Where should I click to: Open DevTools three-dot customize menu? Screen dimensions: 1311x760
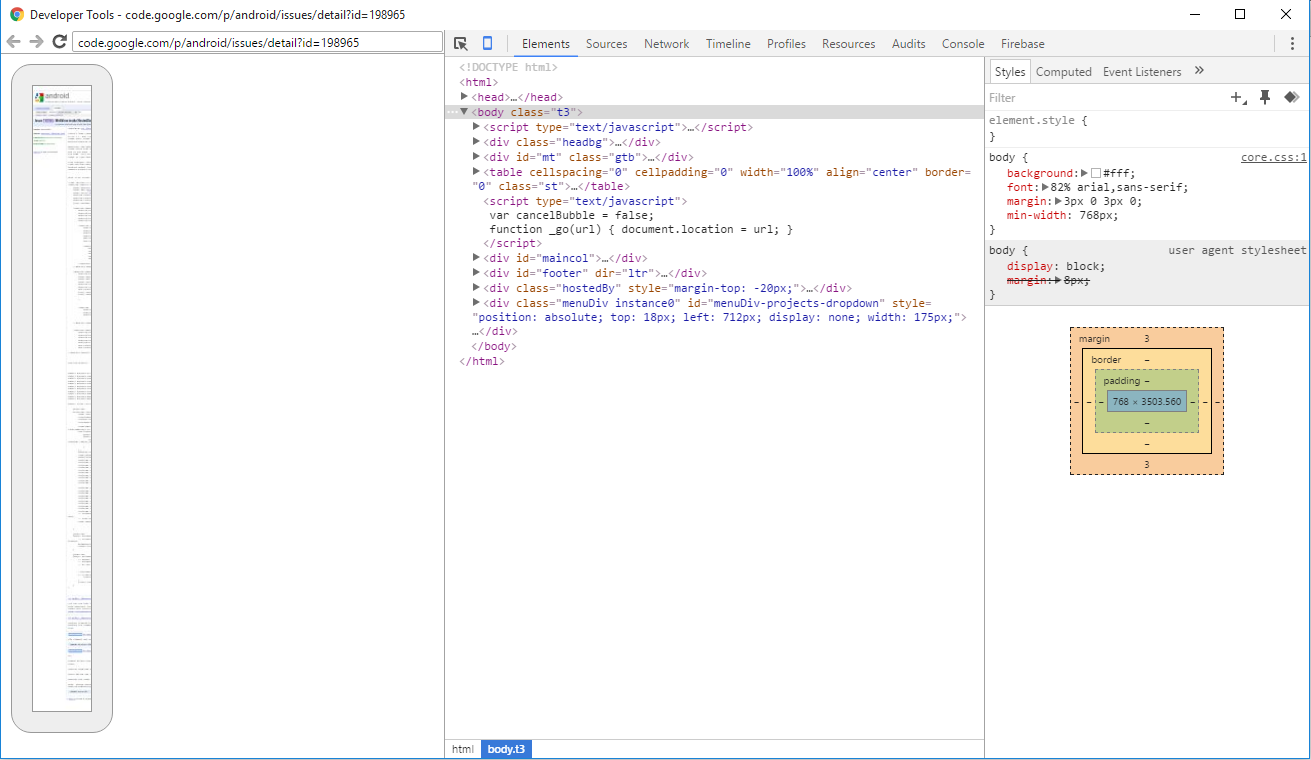(x=1293, y=44)
